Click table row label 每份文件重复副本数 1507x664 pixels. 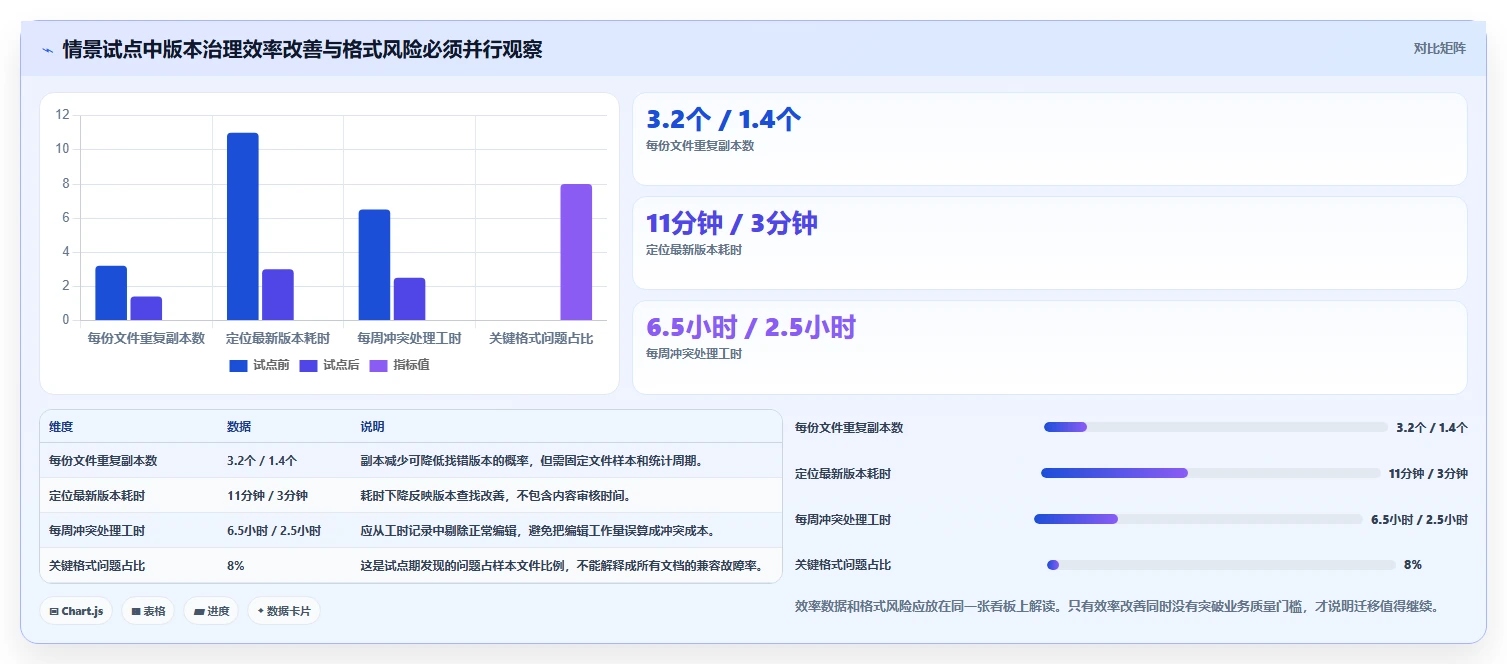(x=103, y=461)
